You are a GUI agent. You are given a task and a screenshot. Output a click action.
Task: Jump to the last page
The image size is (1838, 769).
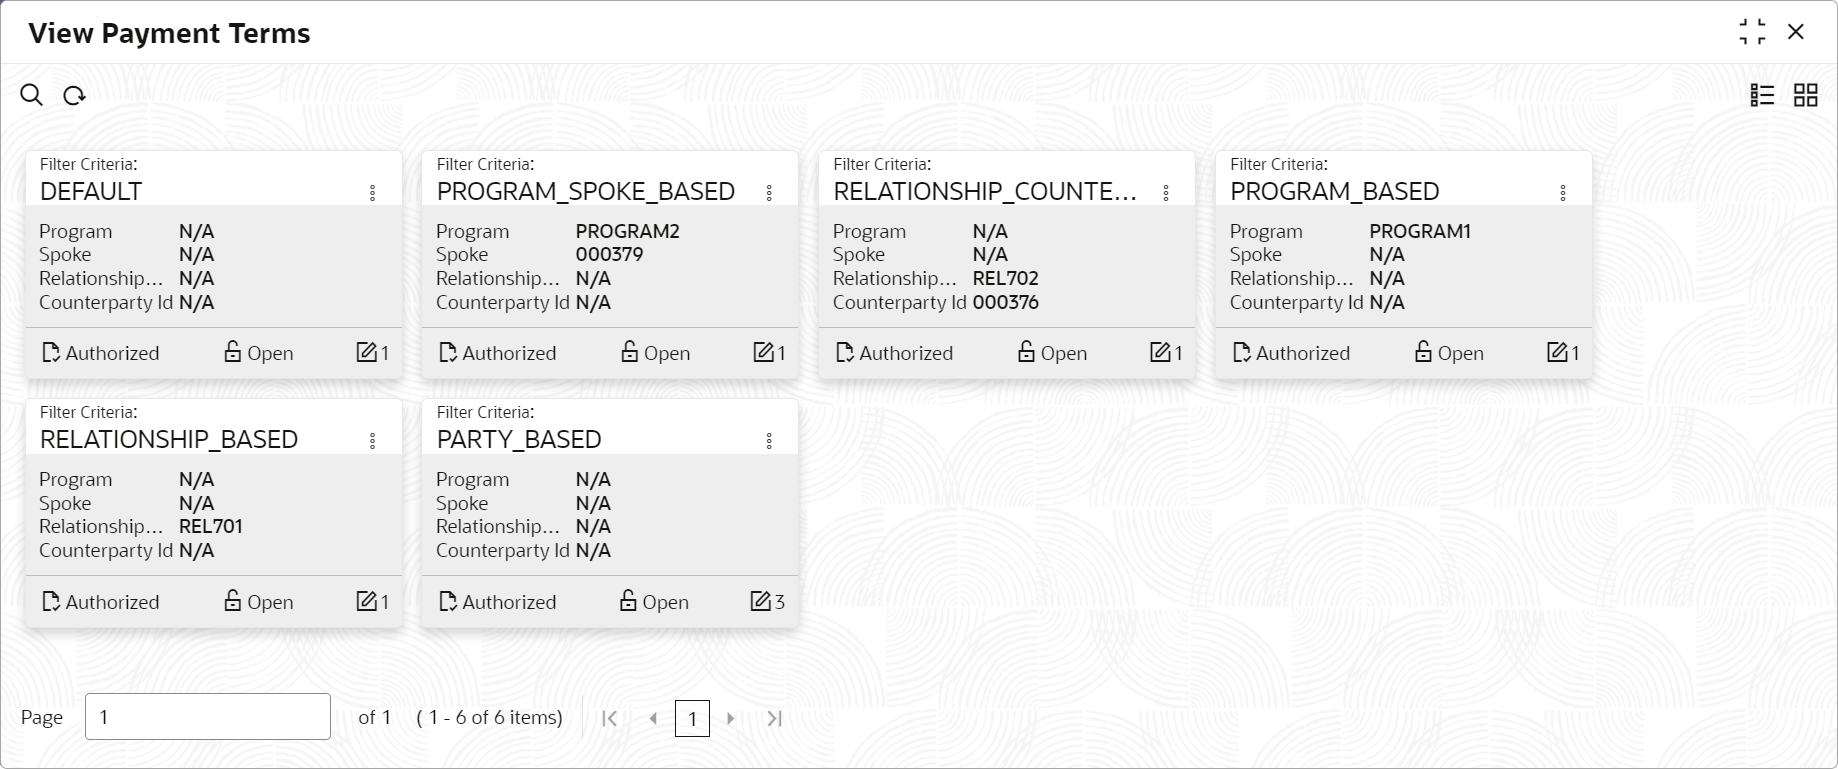pyautogui.click(x=774, y=718)
